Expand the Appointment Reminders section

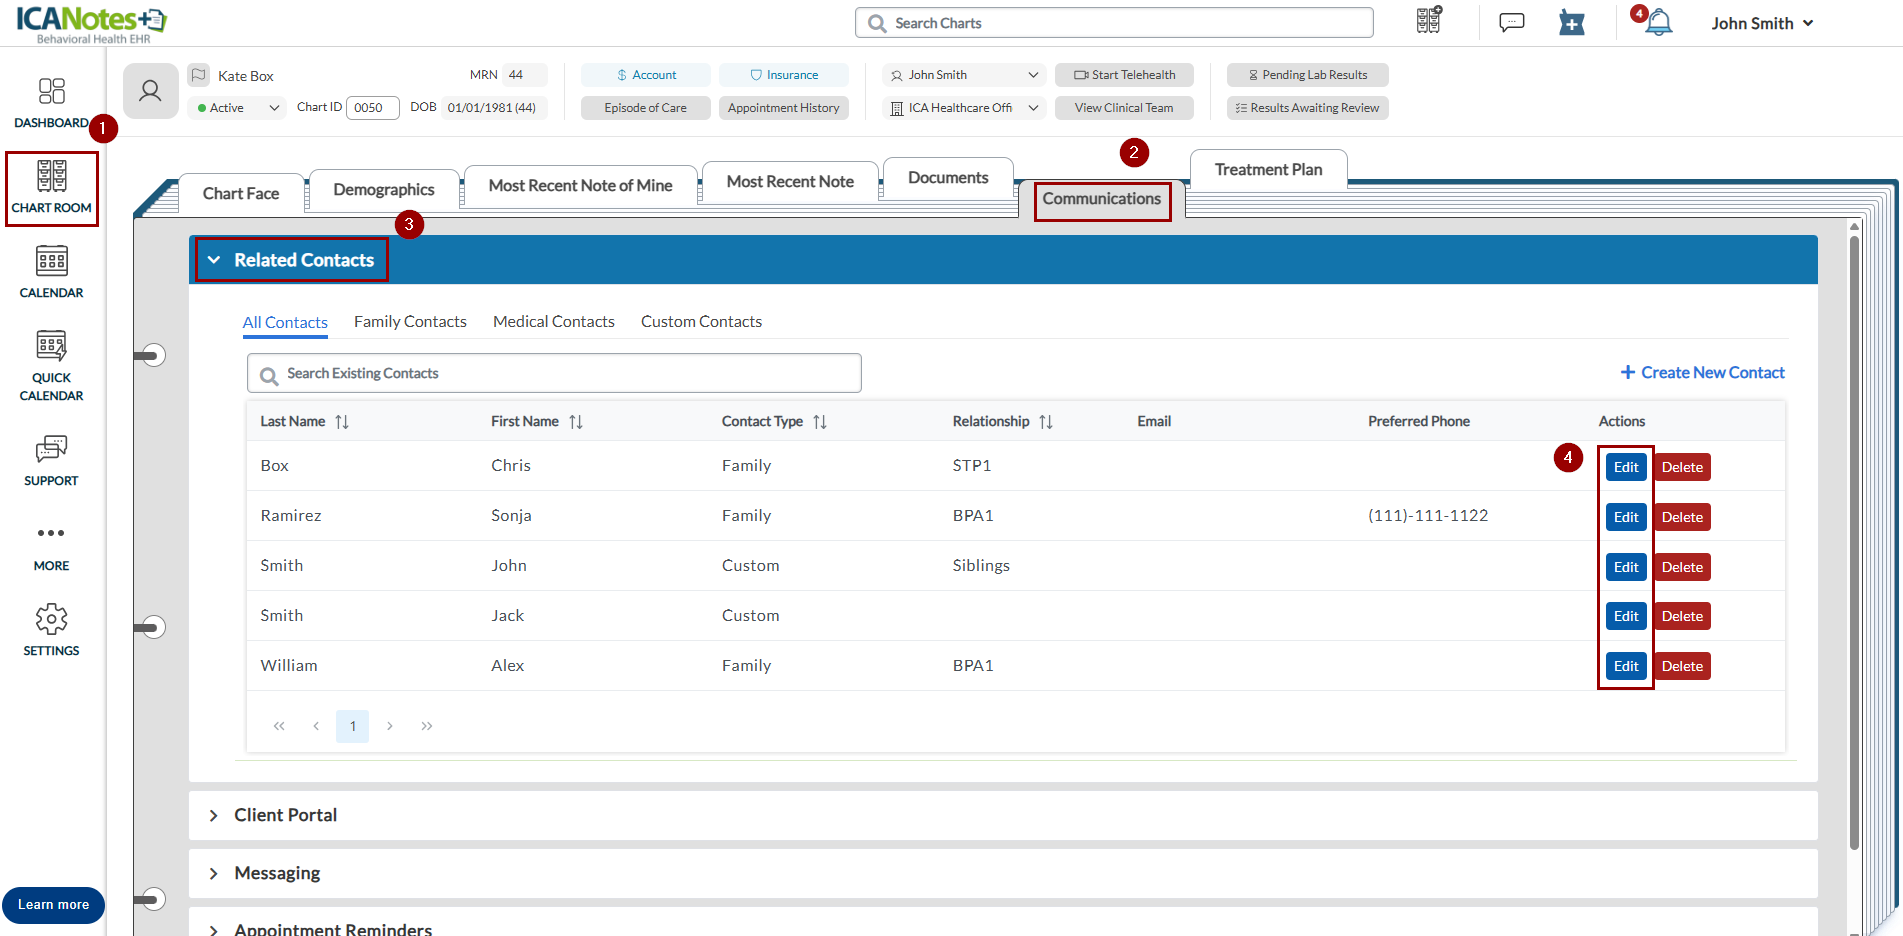1003,923
